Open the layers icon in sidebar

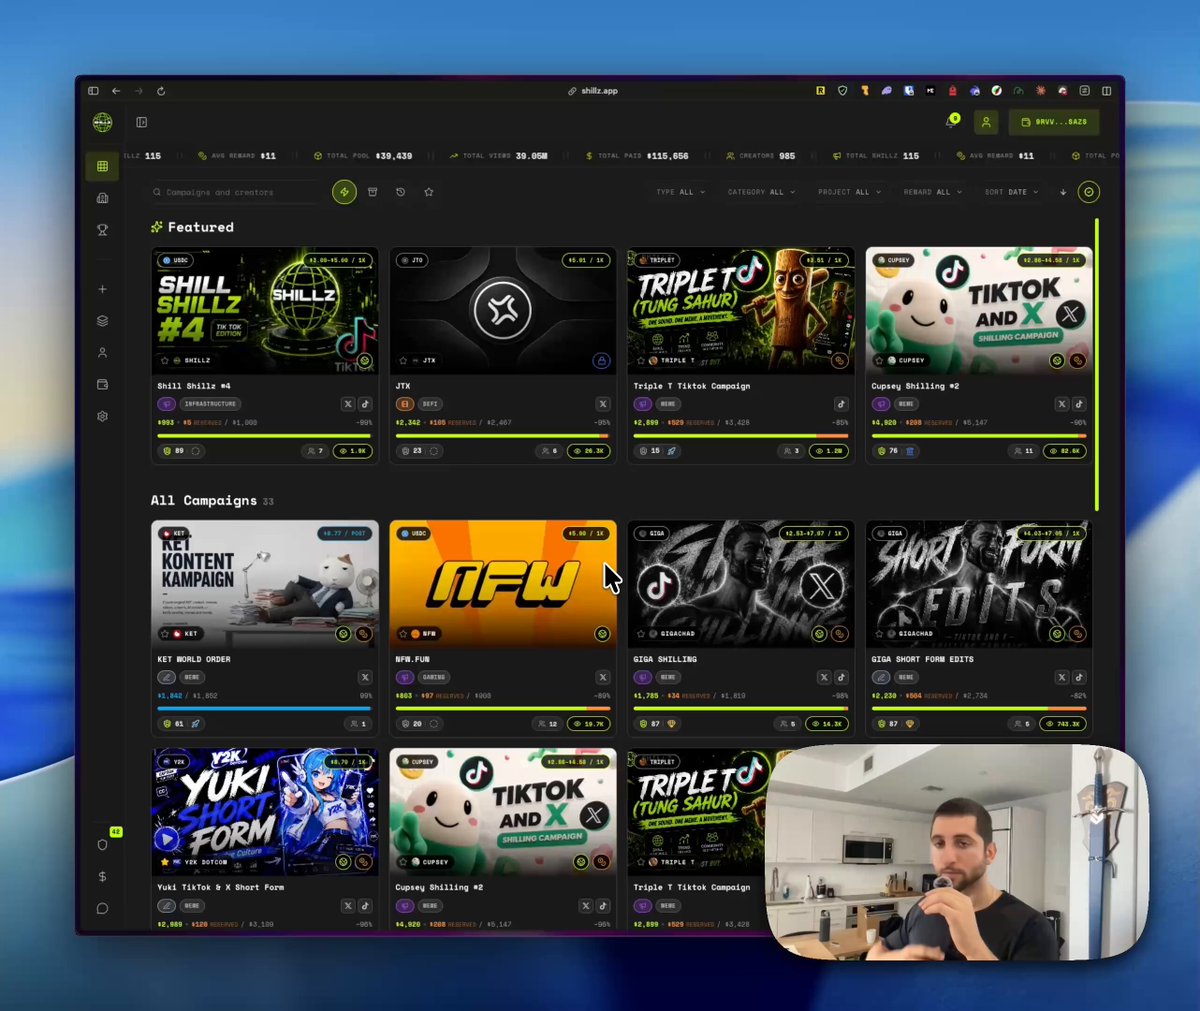click(102, 321)
